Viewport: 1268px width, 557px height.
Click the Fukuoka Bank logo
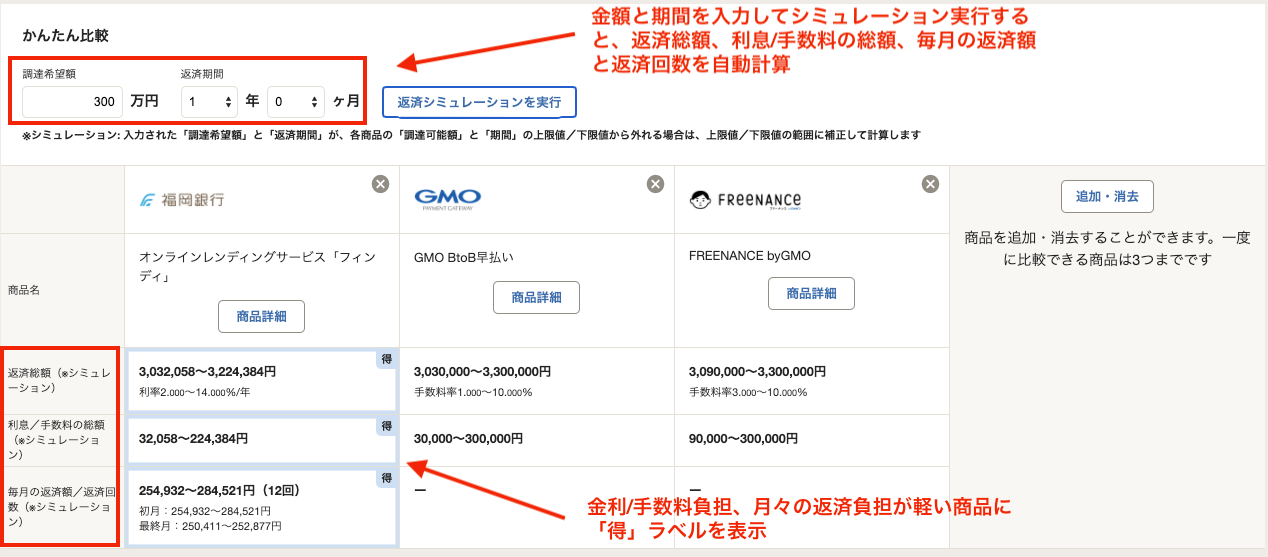[x=182, y=199]
